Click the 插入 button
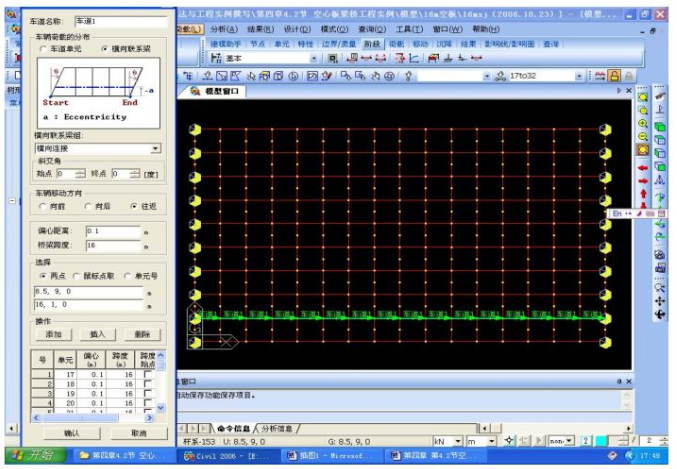This screenshot has height=469, width=677. (x=98, y=334)
